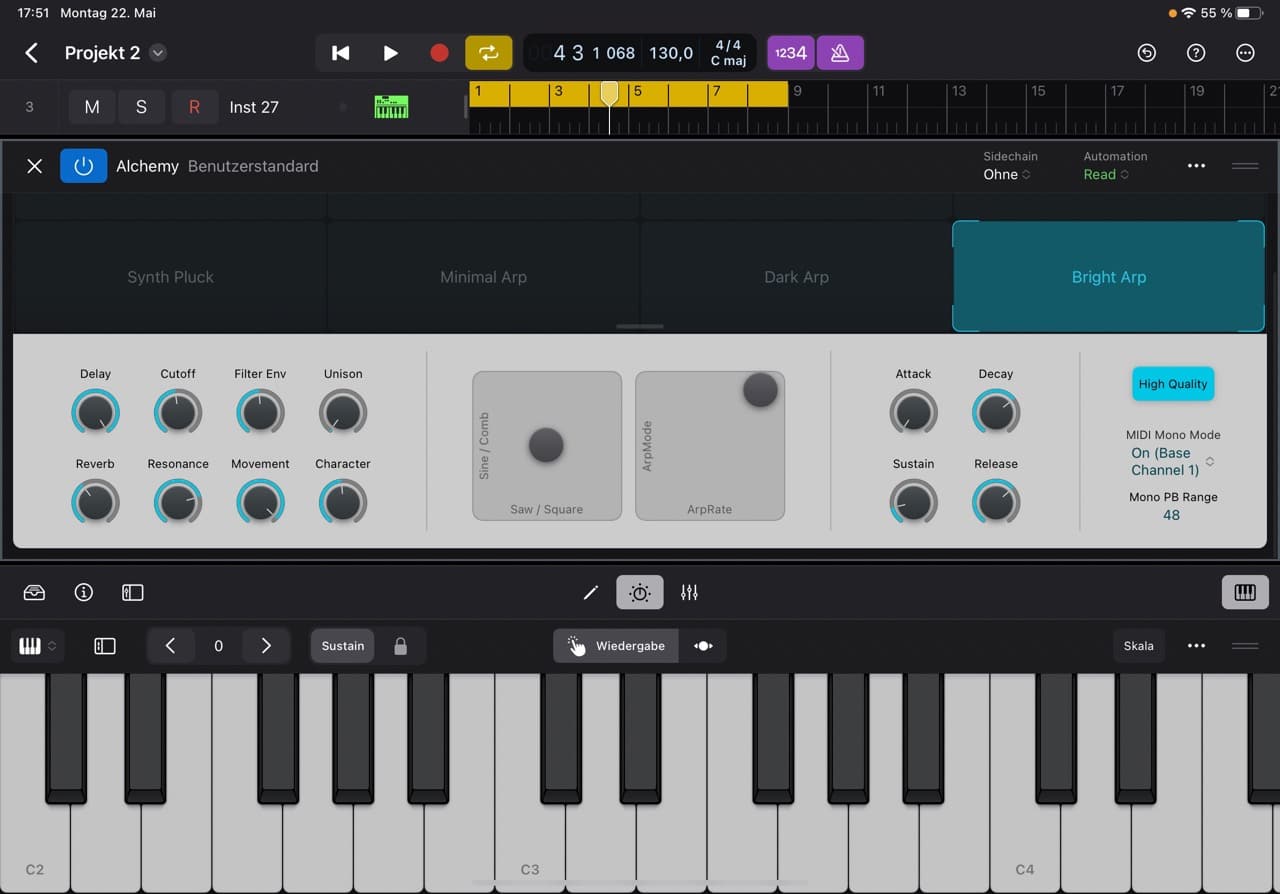Screen dimensions: 1280x894
Task: Click the Delay knob
Action: [x=95, y=412]
